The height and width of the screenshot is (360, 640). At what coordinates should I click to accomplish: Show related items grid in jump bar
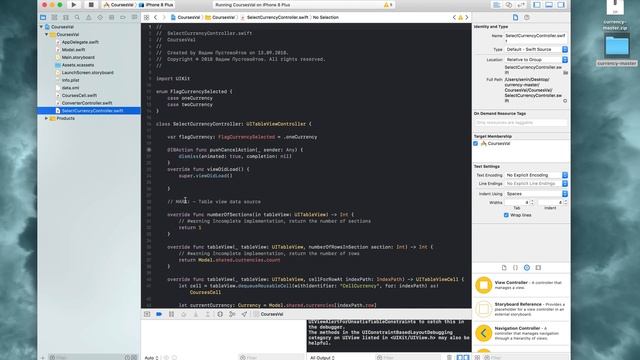pyautogui.click(x=147, y=18)
